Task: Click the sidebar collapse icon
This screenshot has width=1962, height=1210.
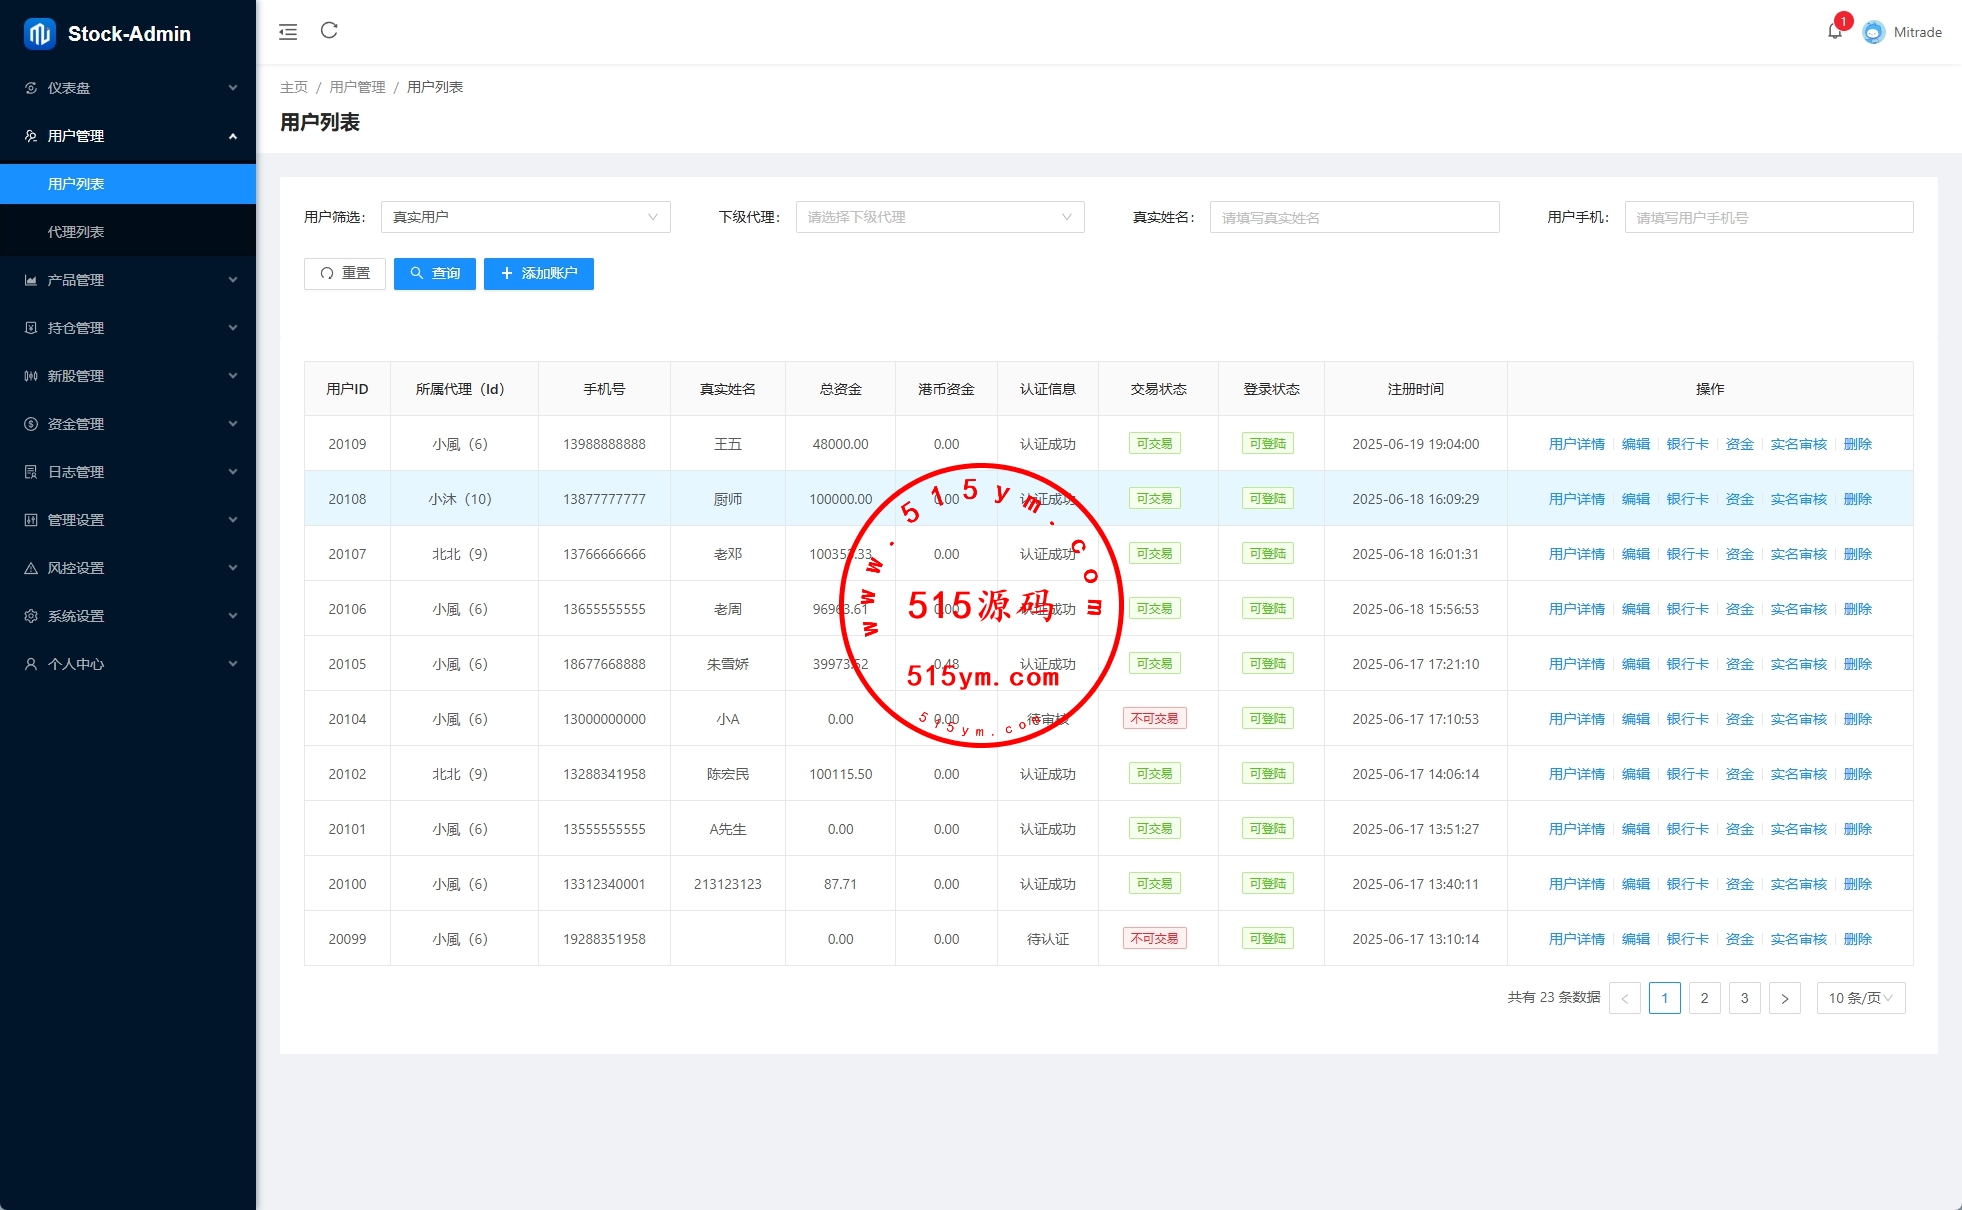Action: pyautogui.click(x=288, y=32)
